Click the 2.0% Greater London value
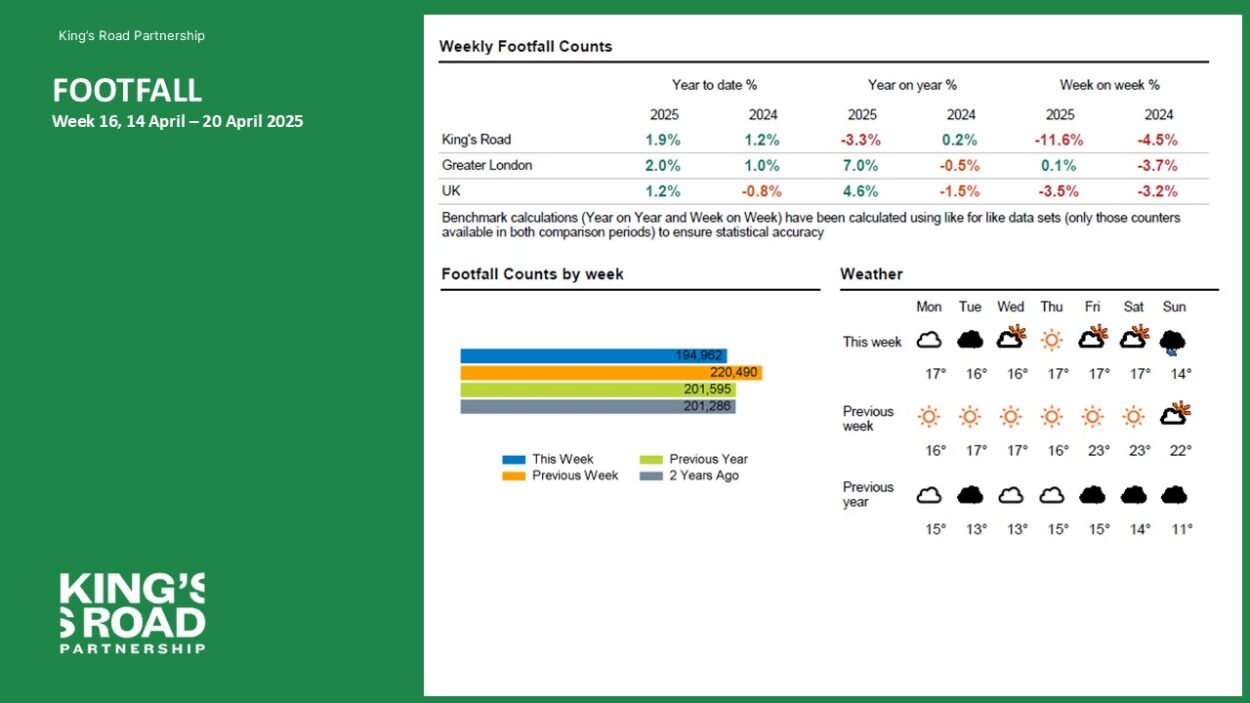 663,166
